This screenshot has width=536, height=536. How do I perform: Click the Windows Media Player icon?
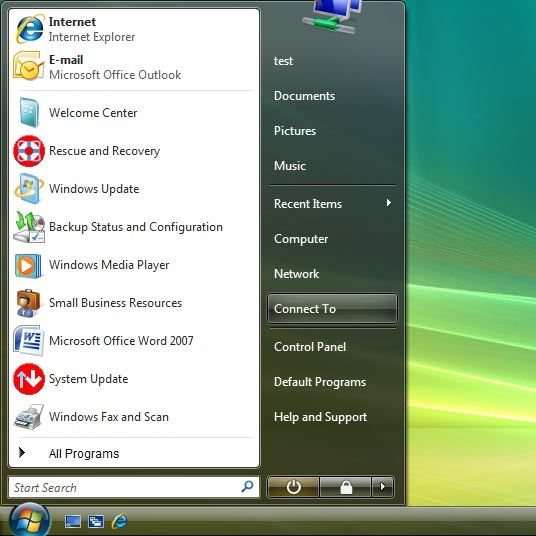(29, 265)
